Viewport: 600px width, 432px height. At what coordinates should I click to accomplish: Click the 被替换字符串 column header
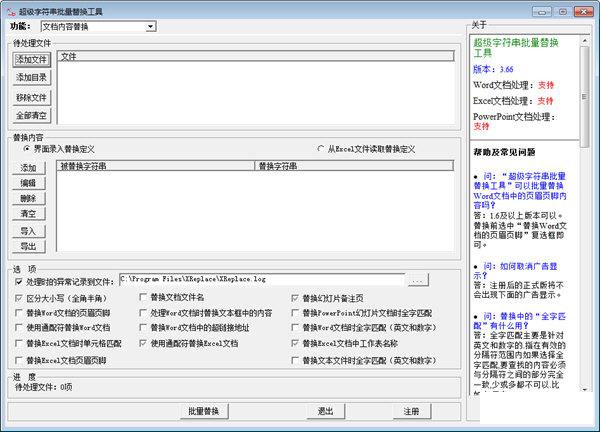pos(155,166)
